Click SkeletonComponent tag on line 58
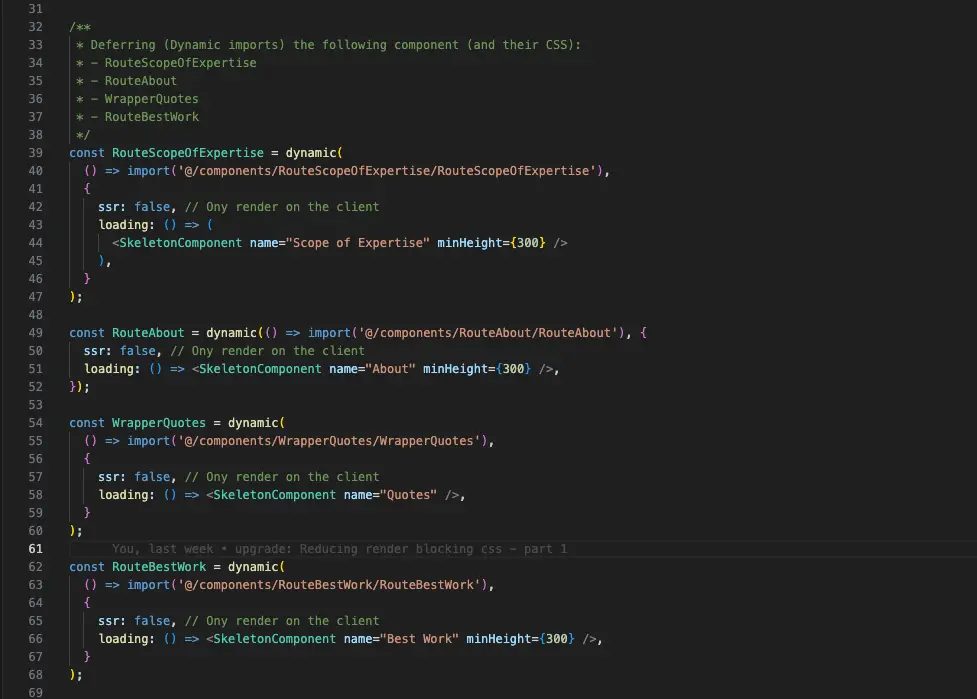 click(x=274, y=495)
